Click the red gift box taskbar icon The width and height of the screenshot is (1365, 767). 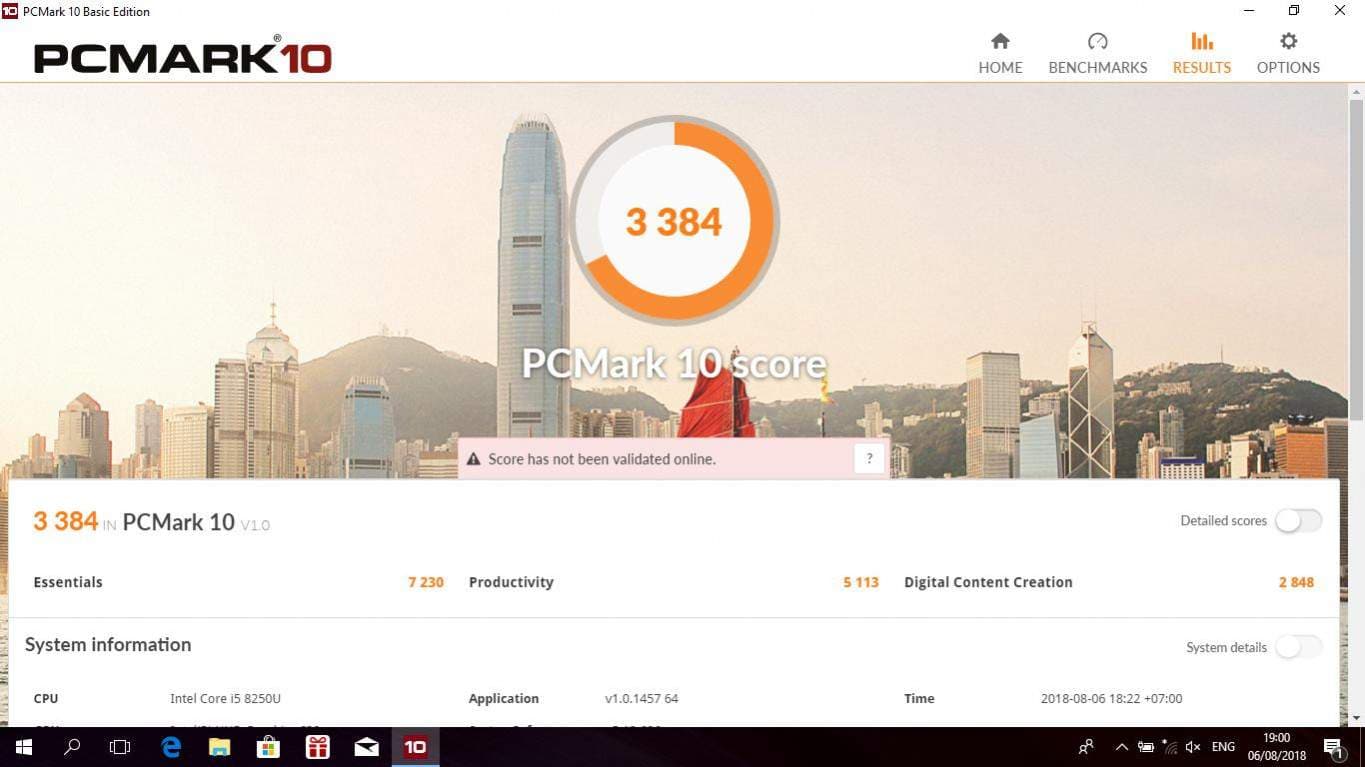coord(317,747)
